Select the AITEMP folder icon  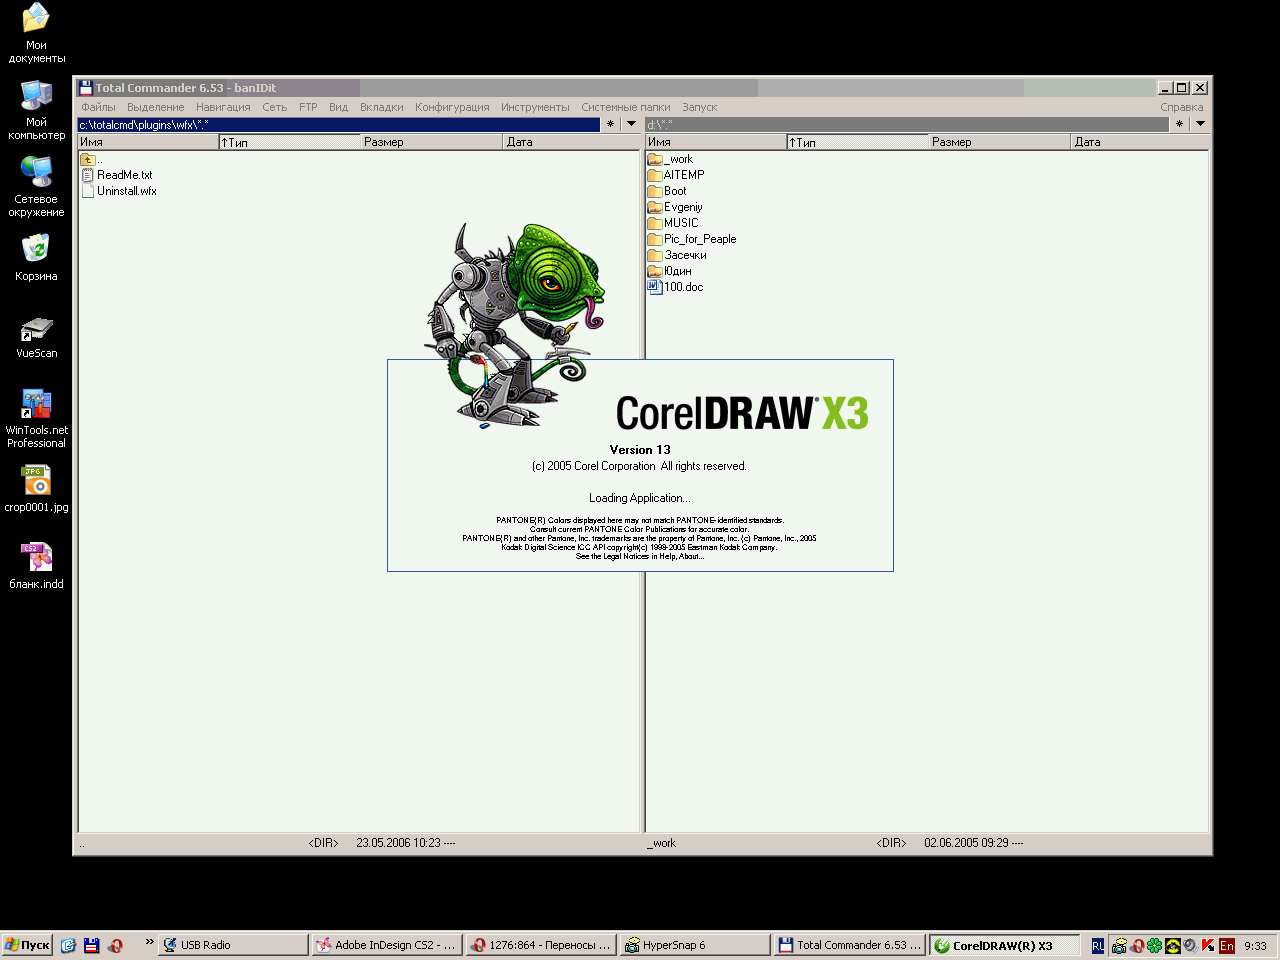[655, 175]
